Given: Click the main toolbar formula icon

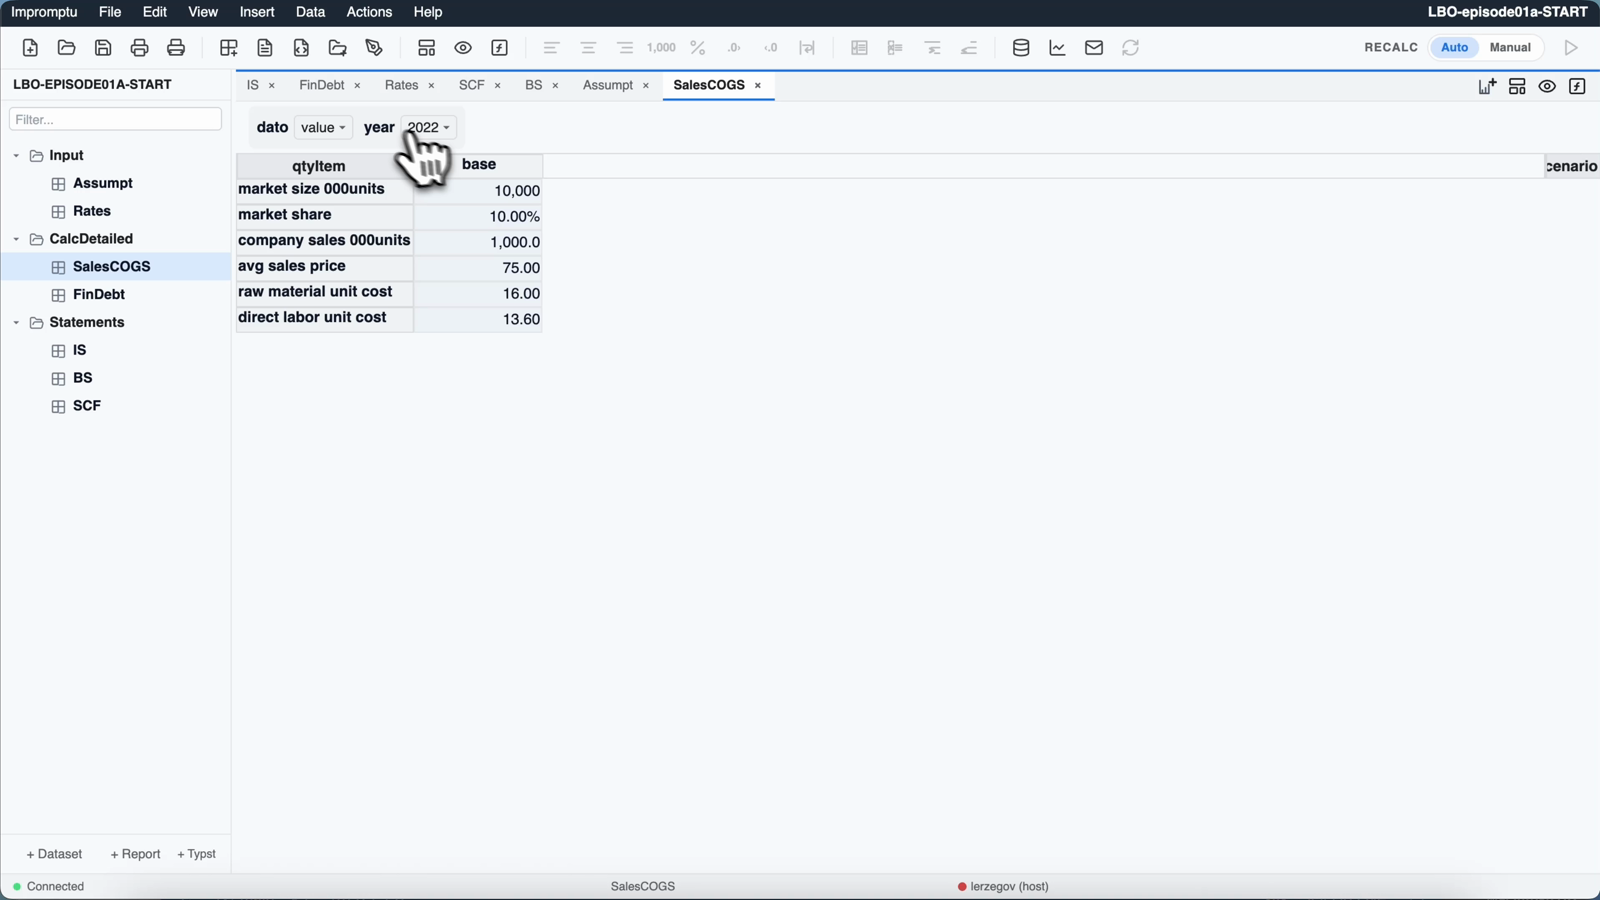Looking at the screenshot, I should click(500, 48).
